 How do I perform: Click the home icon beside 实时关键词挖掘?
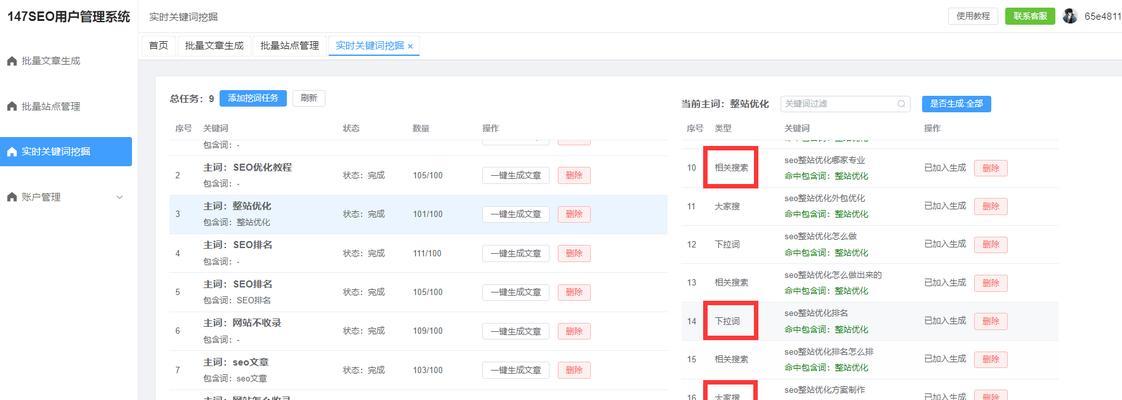coord(11,152)
